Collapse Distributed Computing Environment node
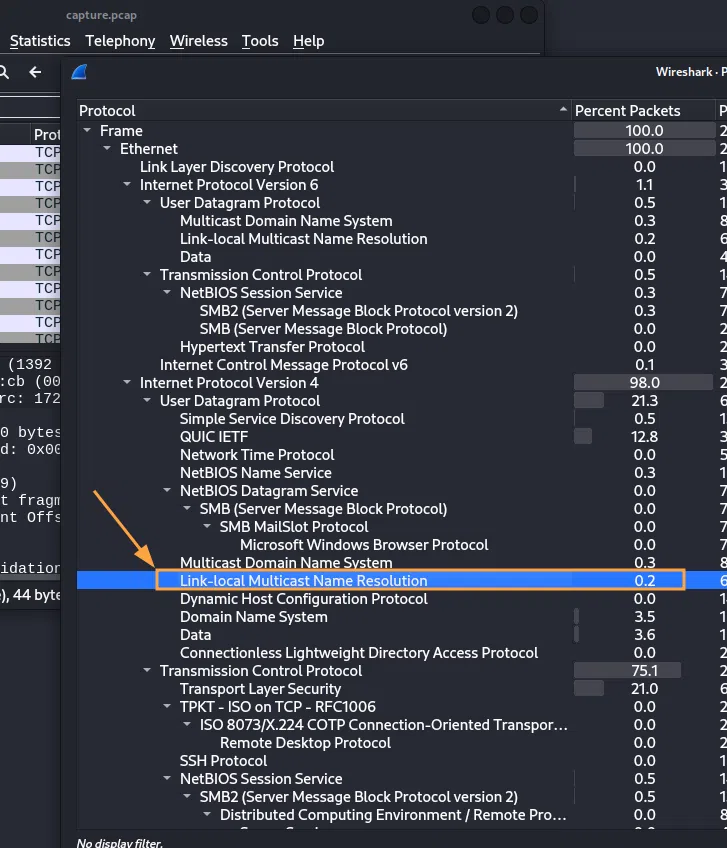Viewport: 727px width, 848px height. (x=207, y=814)
